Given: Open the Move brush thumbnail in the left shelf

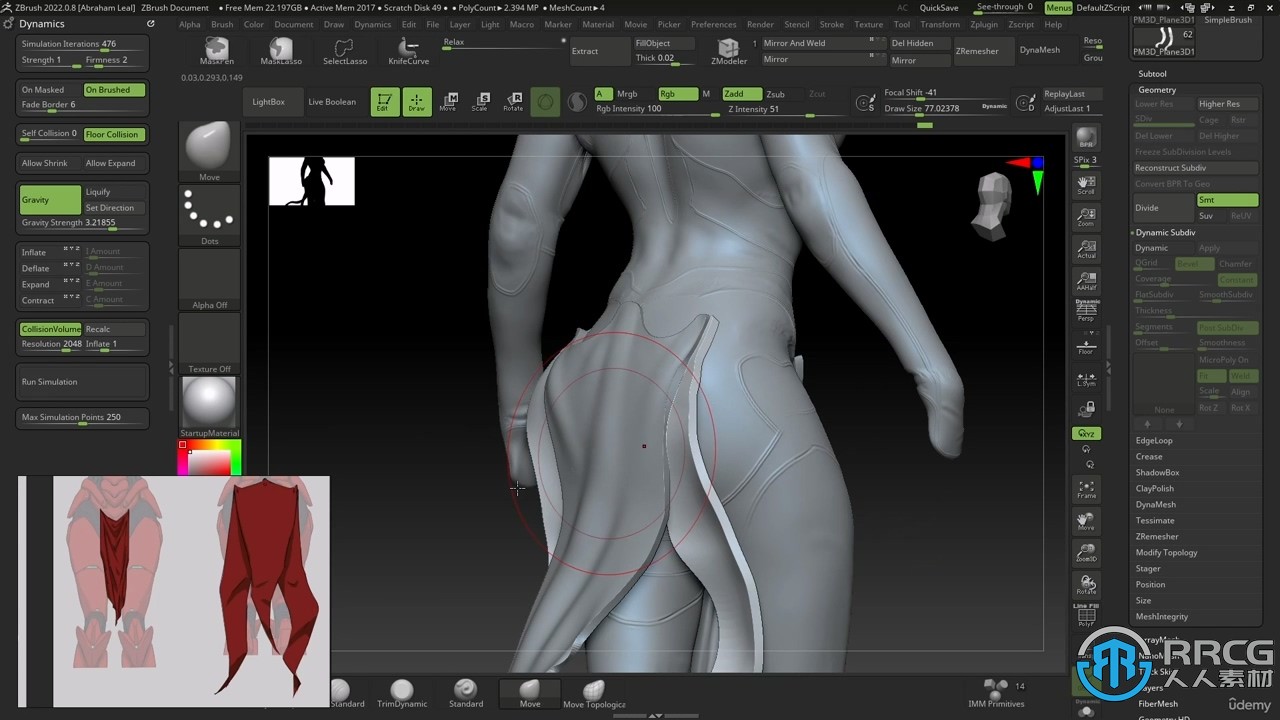Looking at the screenshot, I should [x=209, y=150].
